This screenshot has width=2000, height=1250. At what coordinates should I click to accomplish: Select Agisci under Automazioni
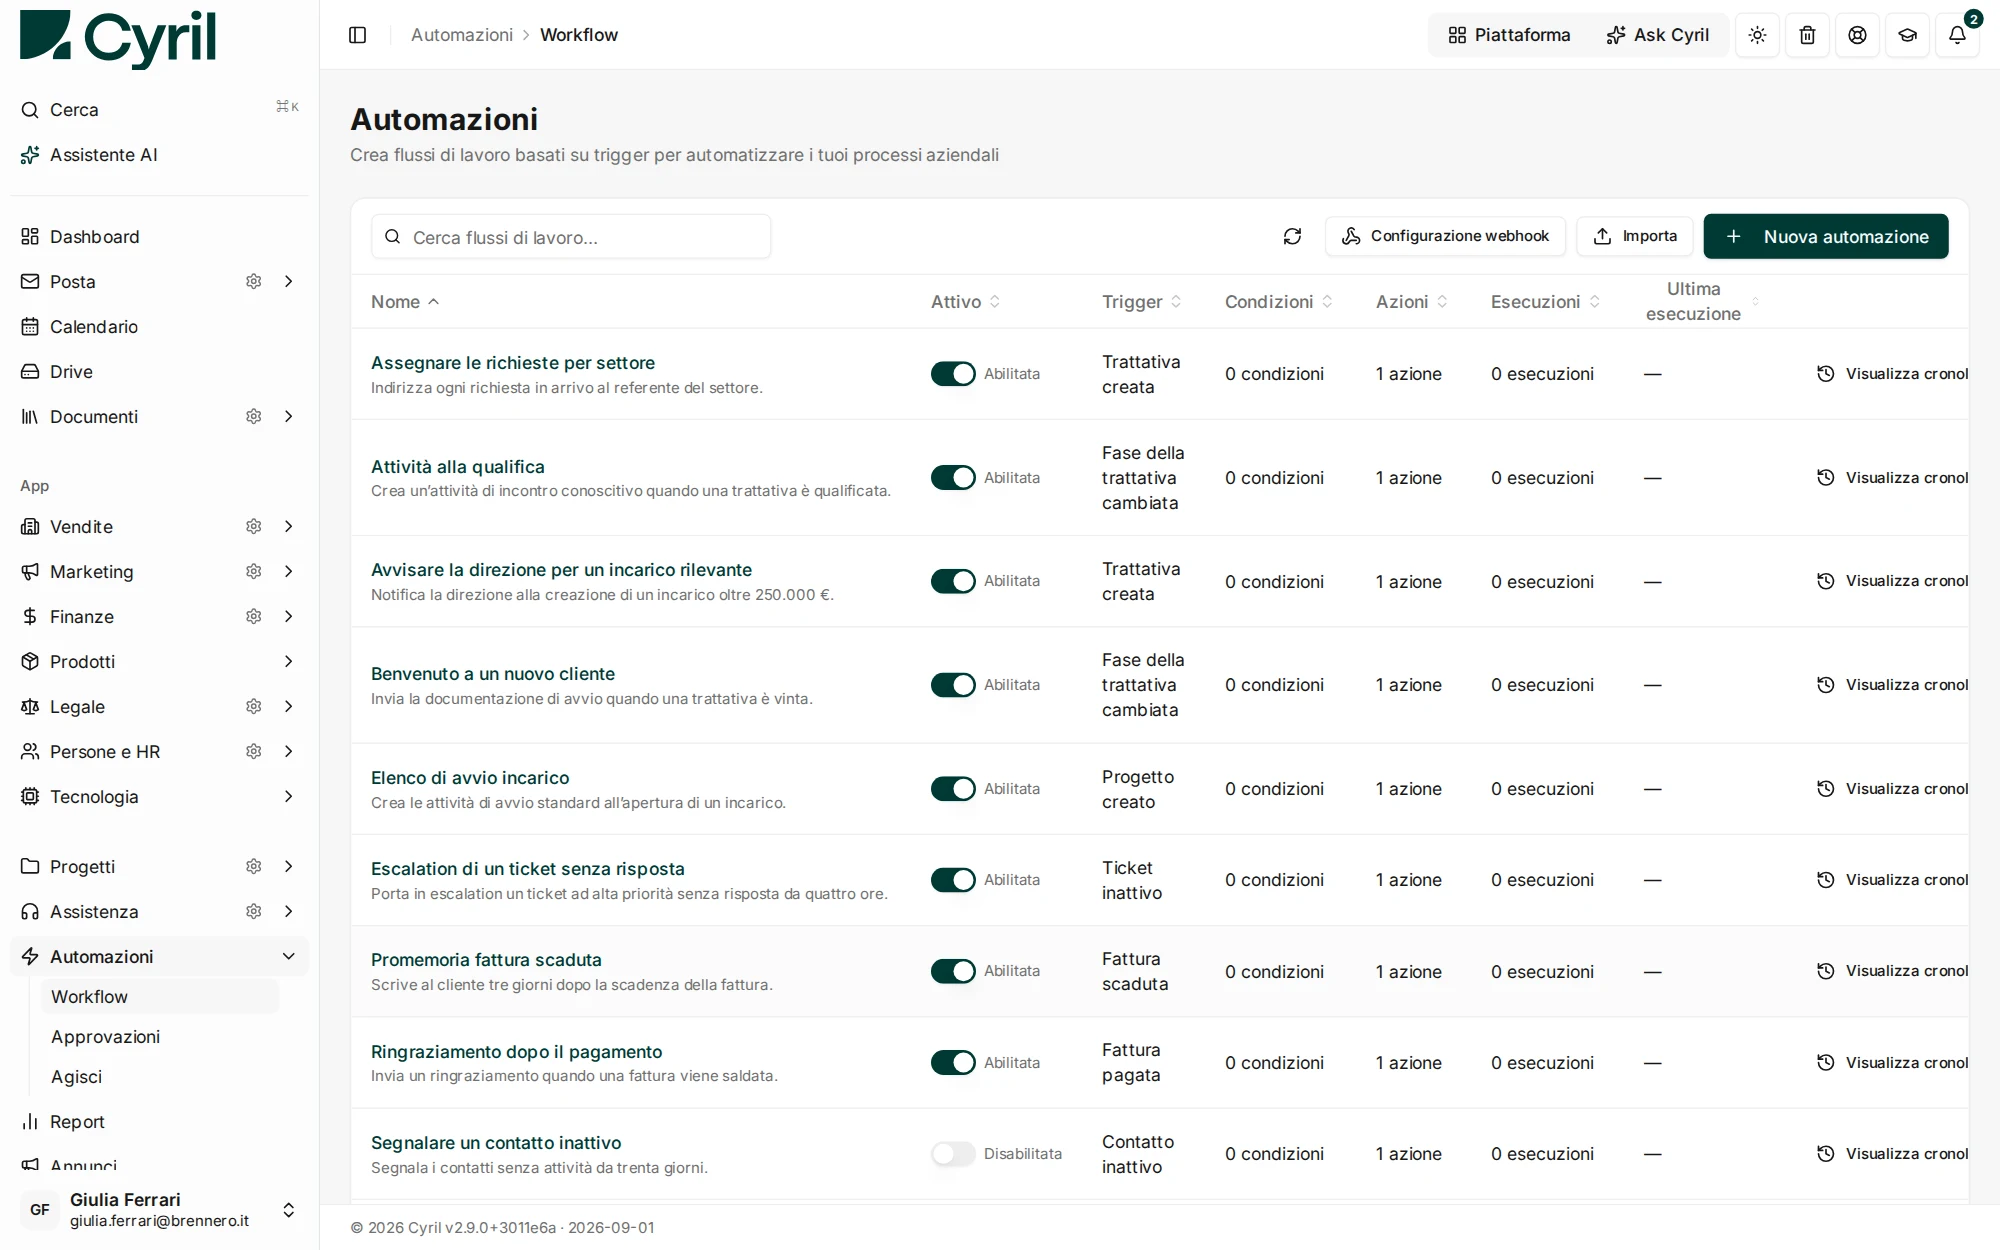(x=160, y=1076)
